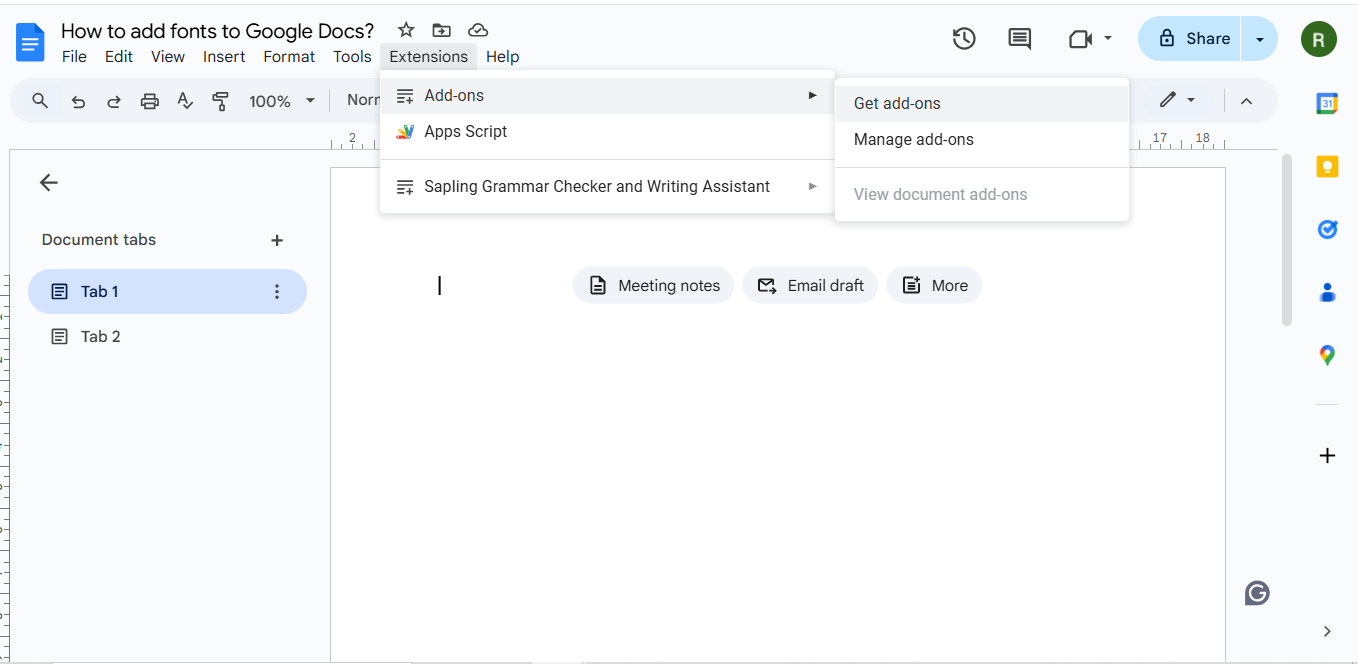Click the More template chip

(934, 286)
